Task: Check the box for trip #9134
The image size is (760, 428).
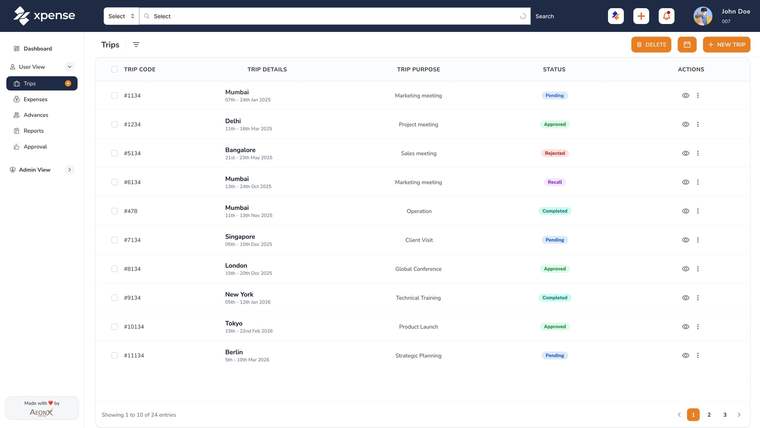Action: click(114, 298)
